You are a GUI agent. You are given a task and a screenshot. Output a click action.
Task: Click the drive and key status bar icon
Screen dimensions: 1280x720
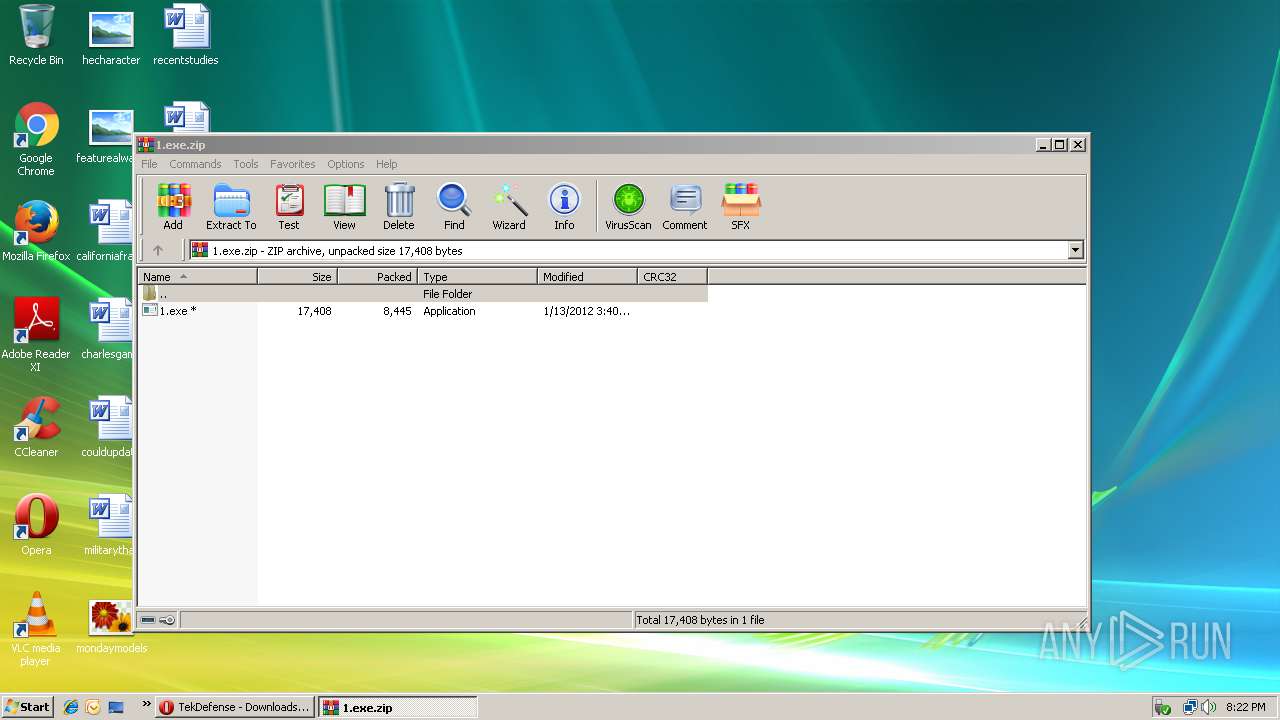pos(158,620)
